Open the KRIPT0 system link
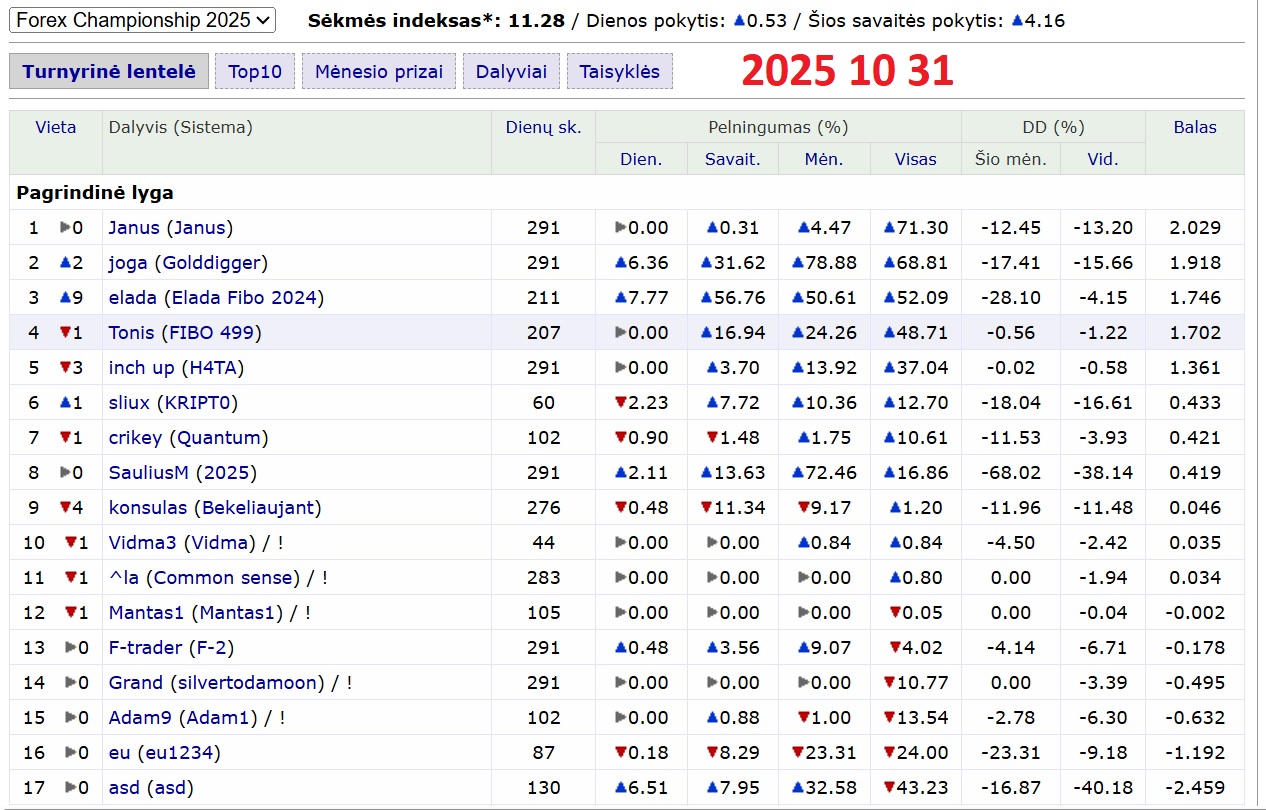The width and height of the screenshot is (1266, 810). pos(197,403)
